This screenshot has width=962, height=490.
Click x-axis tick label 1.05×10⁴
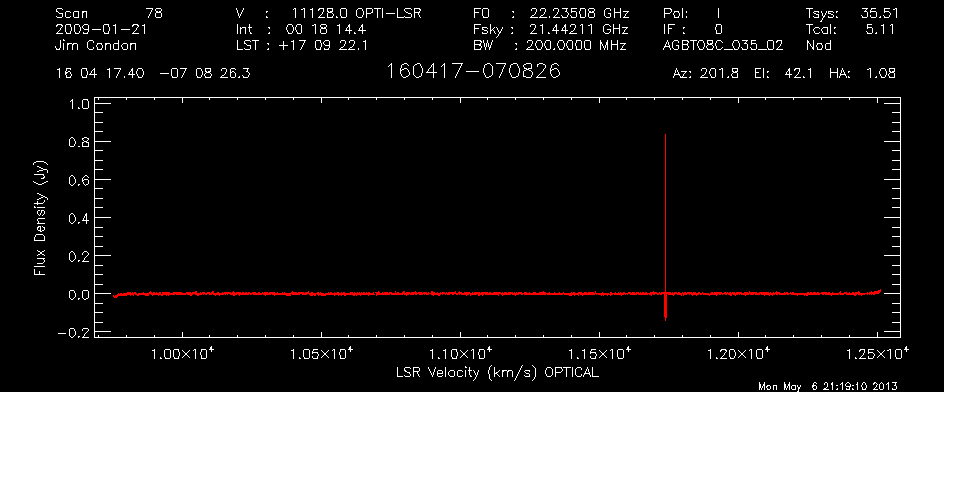321,353
